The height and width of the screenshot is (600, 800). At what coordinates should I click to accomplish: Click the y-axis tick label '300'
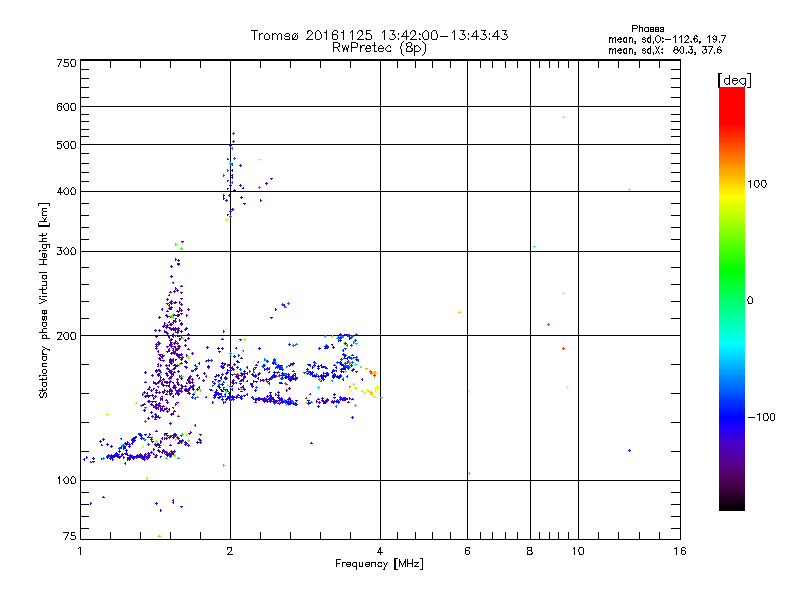pos(67,252)
